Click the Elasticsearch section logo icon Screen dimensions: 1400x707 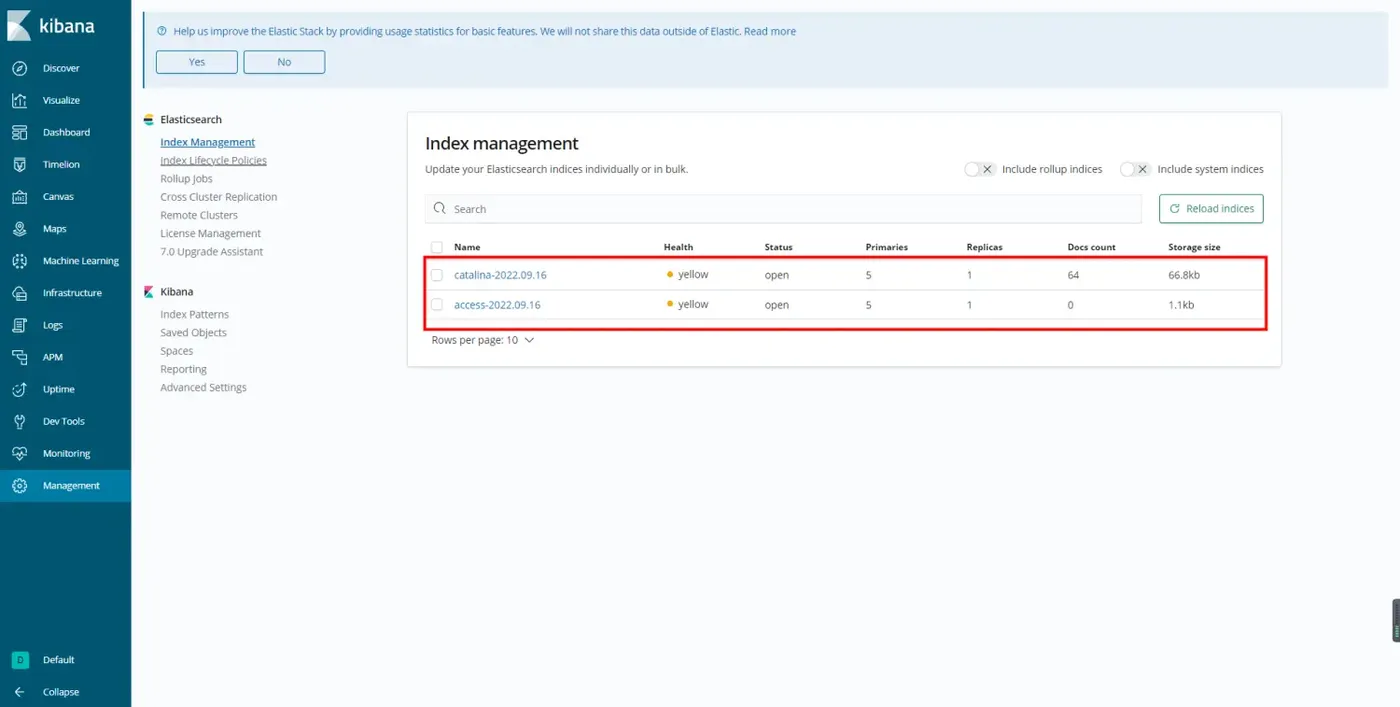coord(149,120)
